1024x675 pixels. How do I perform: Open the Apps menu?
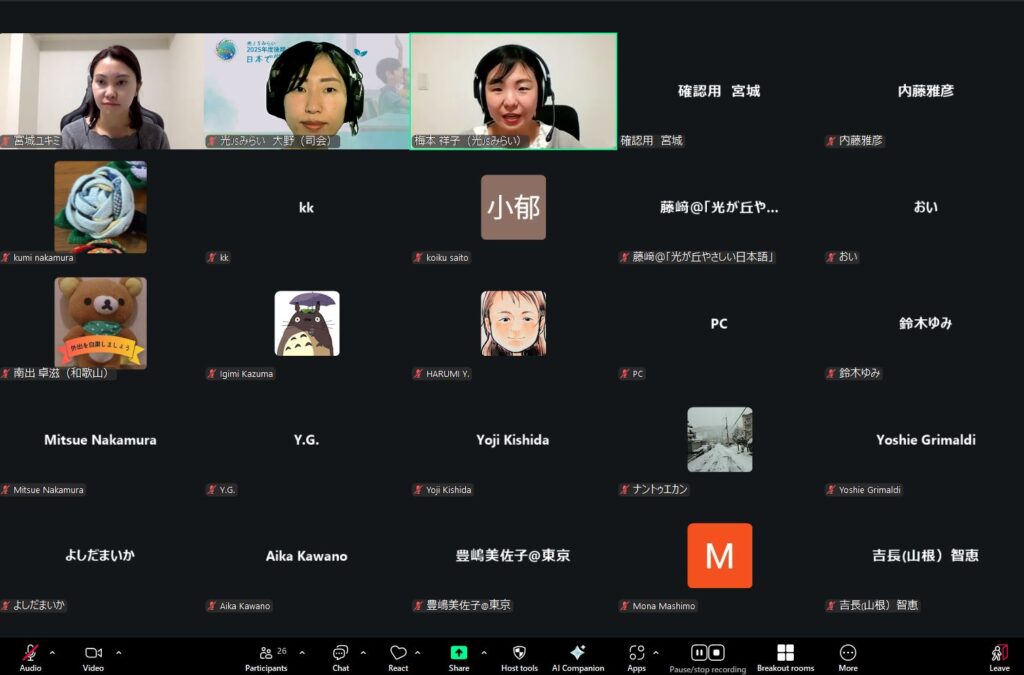637,653
